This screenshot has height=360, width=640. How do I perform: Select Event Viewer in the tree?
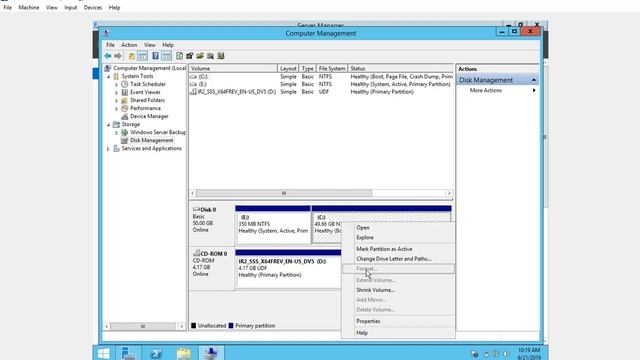(x=145, y=92)
